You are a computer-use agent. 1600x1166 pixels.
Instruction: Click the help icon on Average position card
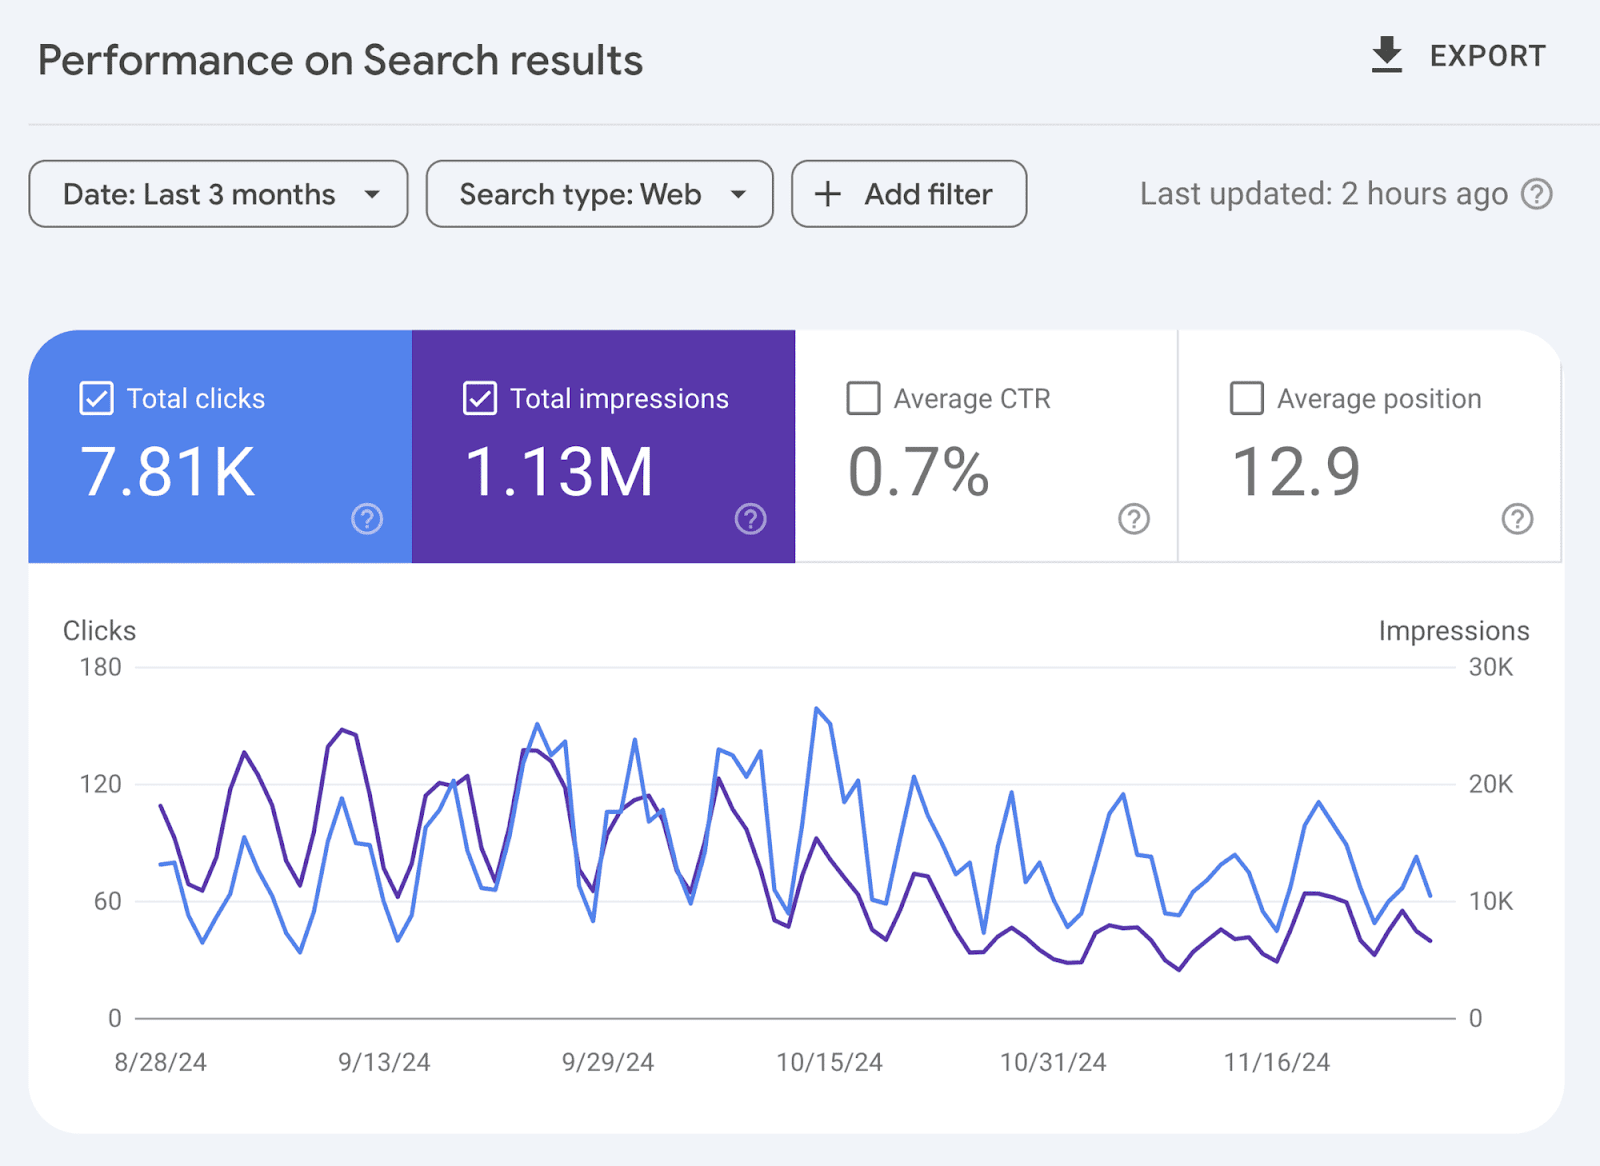tap(1517, 519)
